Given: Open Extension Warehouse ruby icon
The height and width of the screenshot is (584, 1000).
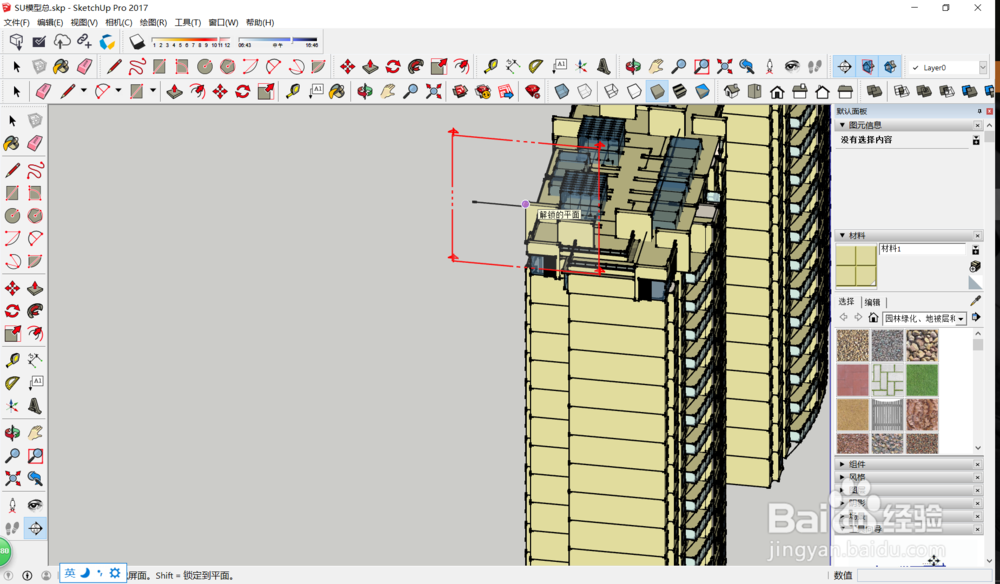Looking at the screenshot, I should (x=533, y=92).
